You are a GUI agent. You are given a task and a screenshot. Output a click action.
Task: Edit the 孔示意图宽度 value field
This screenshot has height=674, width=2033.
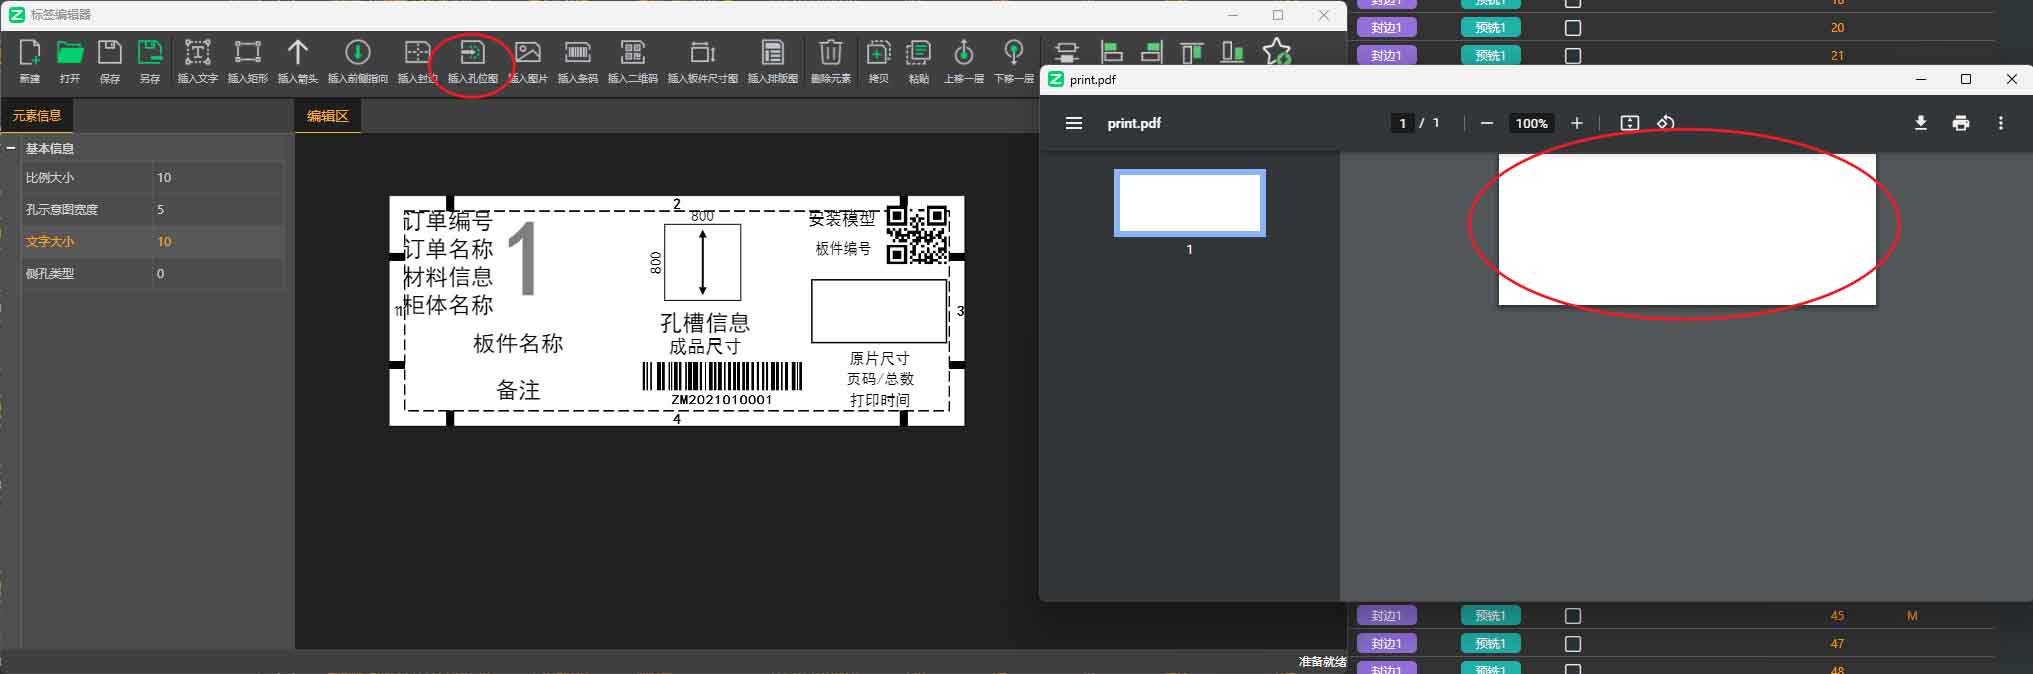[x=218, y=209]
